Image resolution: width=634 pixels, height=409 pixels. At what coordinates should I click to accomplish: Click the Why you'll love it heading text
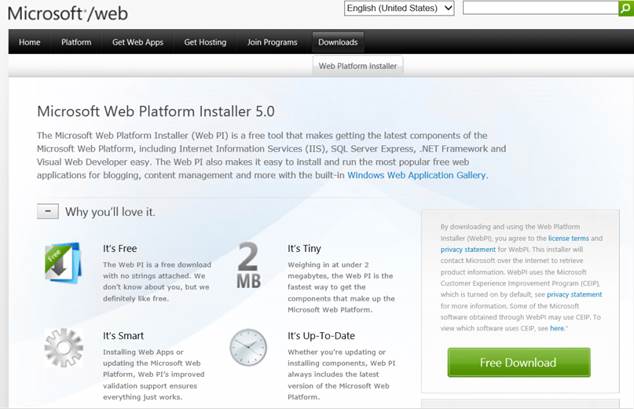coord(110,212)
